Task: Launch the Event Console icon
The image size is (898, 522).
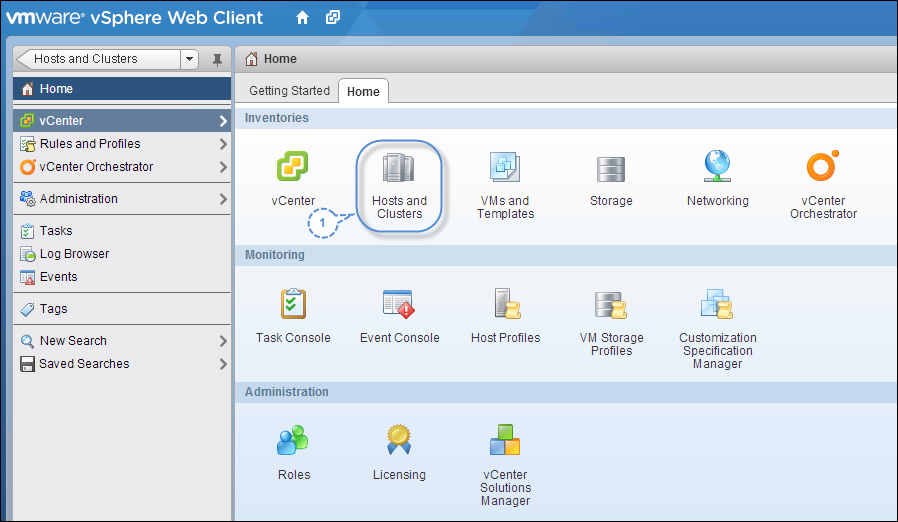Action: pos(399,304)
